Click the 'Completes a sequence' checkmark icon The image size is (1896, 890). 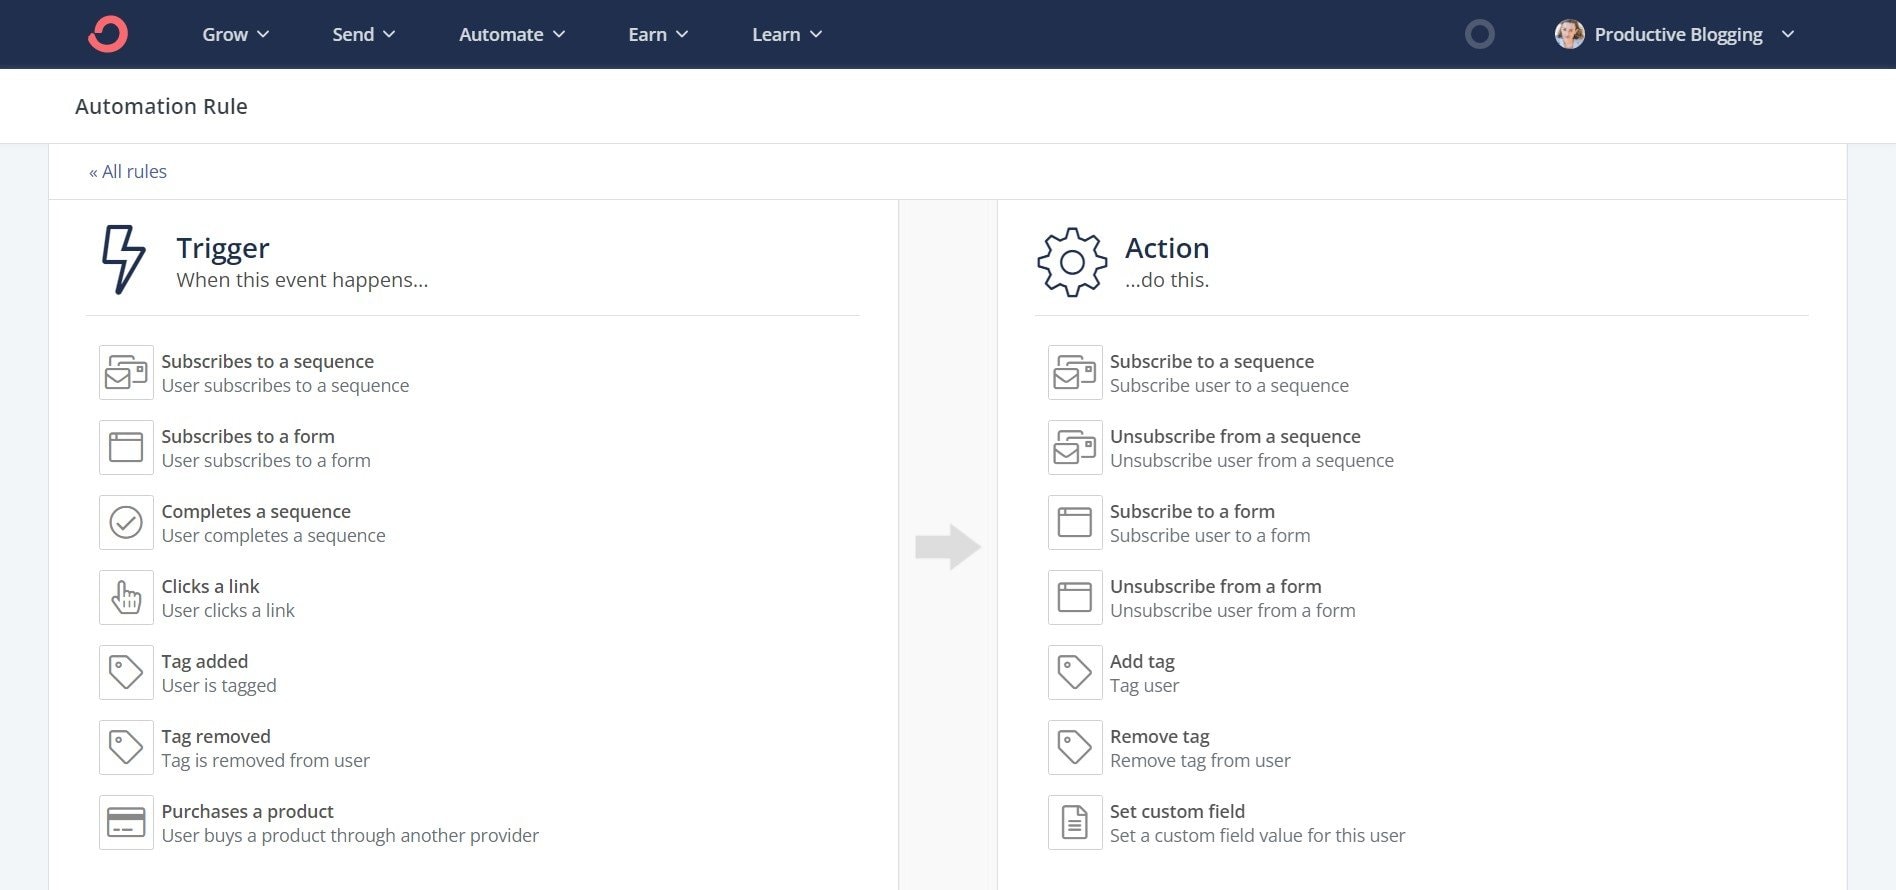(126, 522)
